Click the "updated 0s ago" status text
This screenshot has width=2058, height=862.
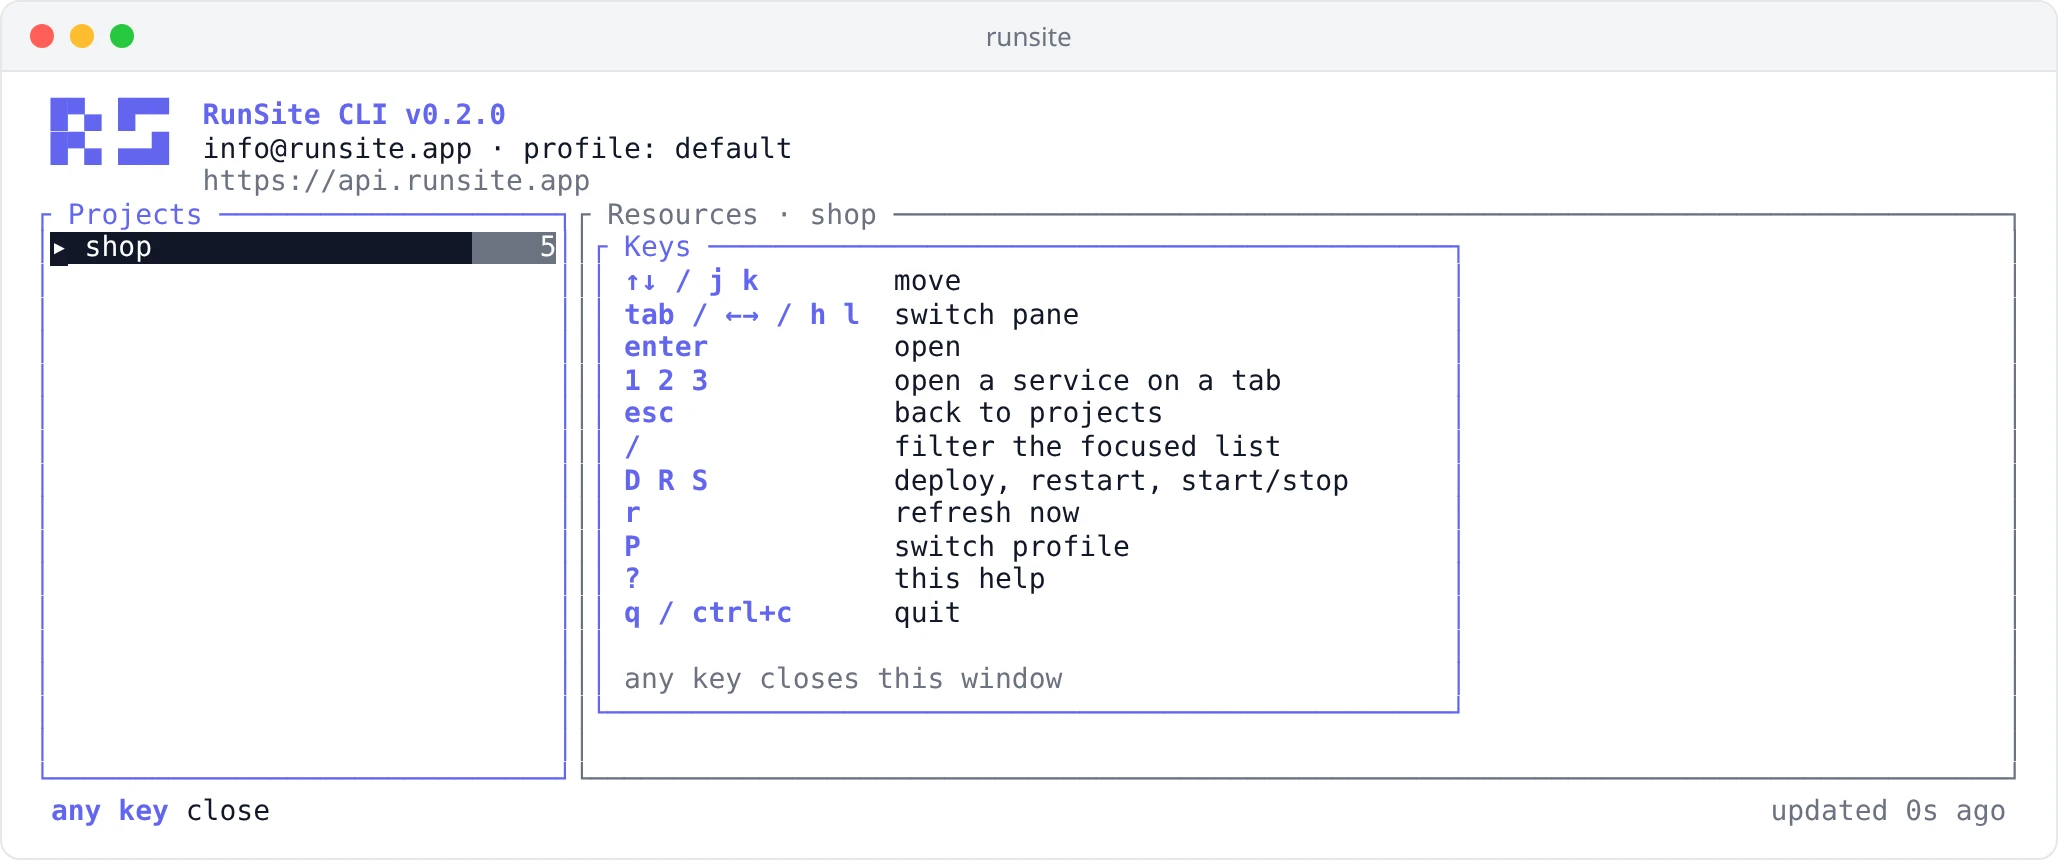point(1888,811)
